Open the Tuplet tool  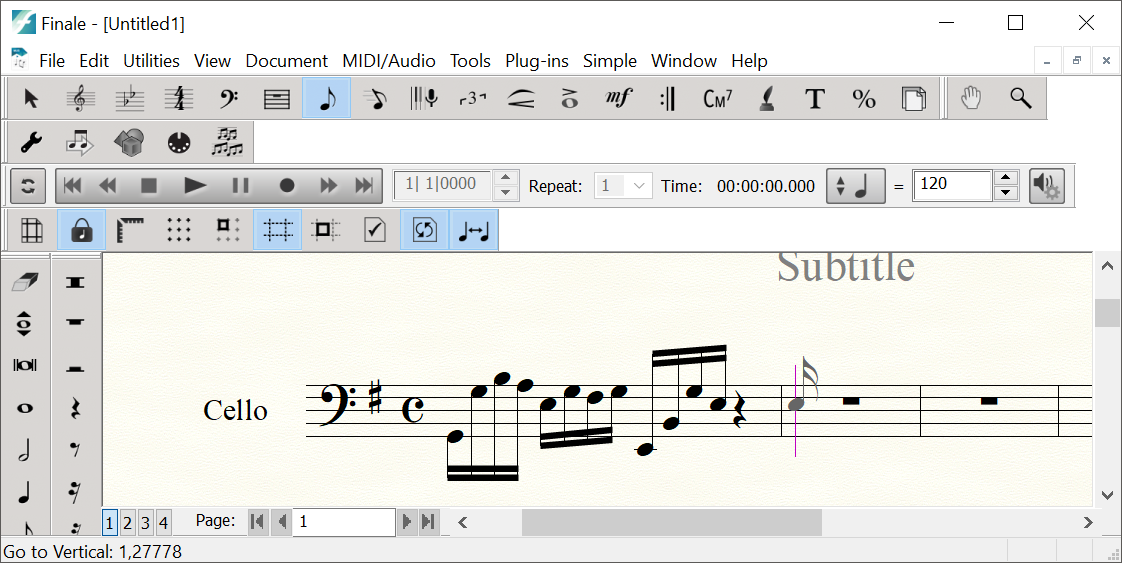coord(472,98)
